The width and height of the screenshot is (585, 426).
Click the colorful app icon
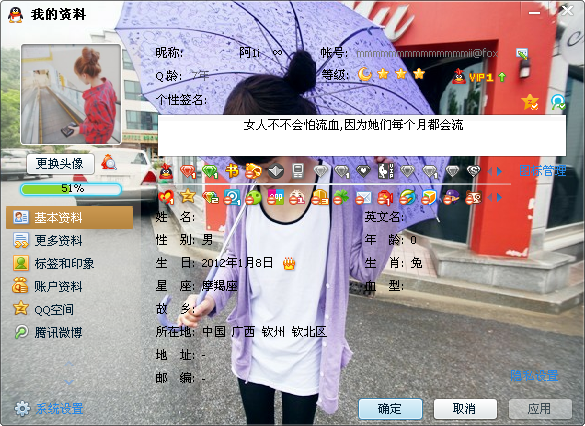276,197
